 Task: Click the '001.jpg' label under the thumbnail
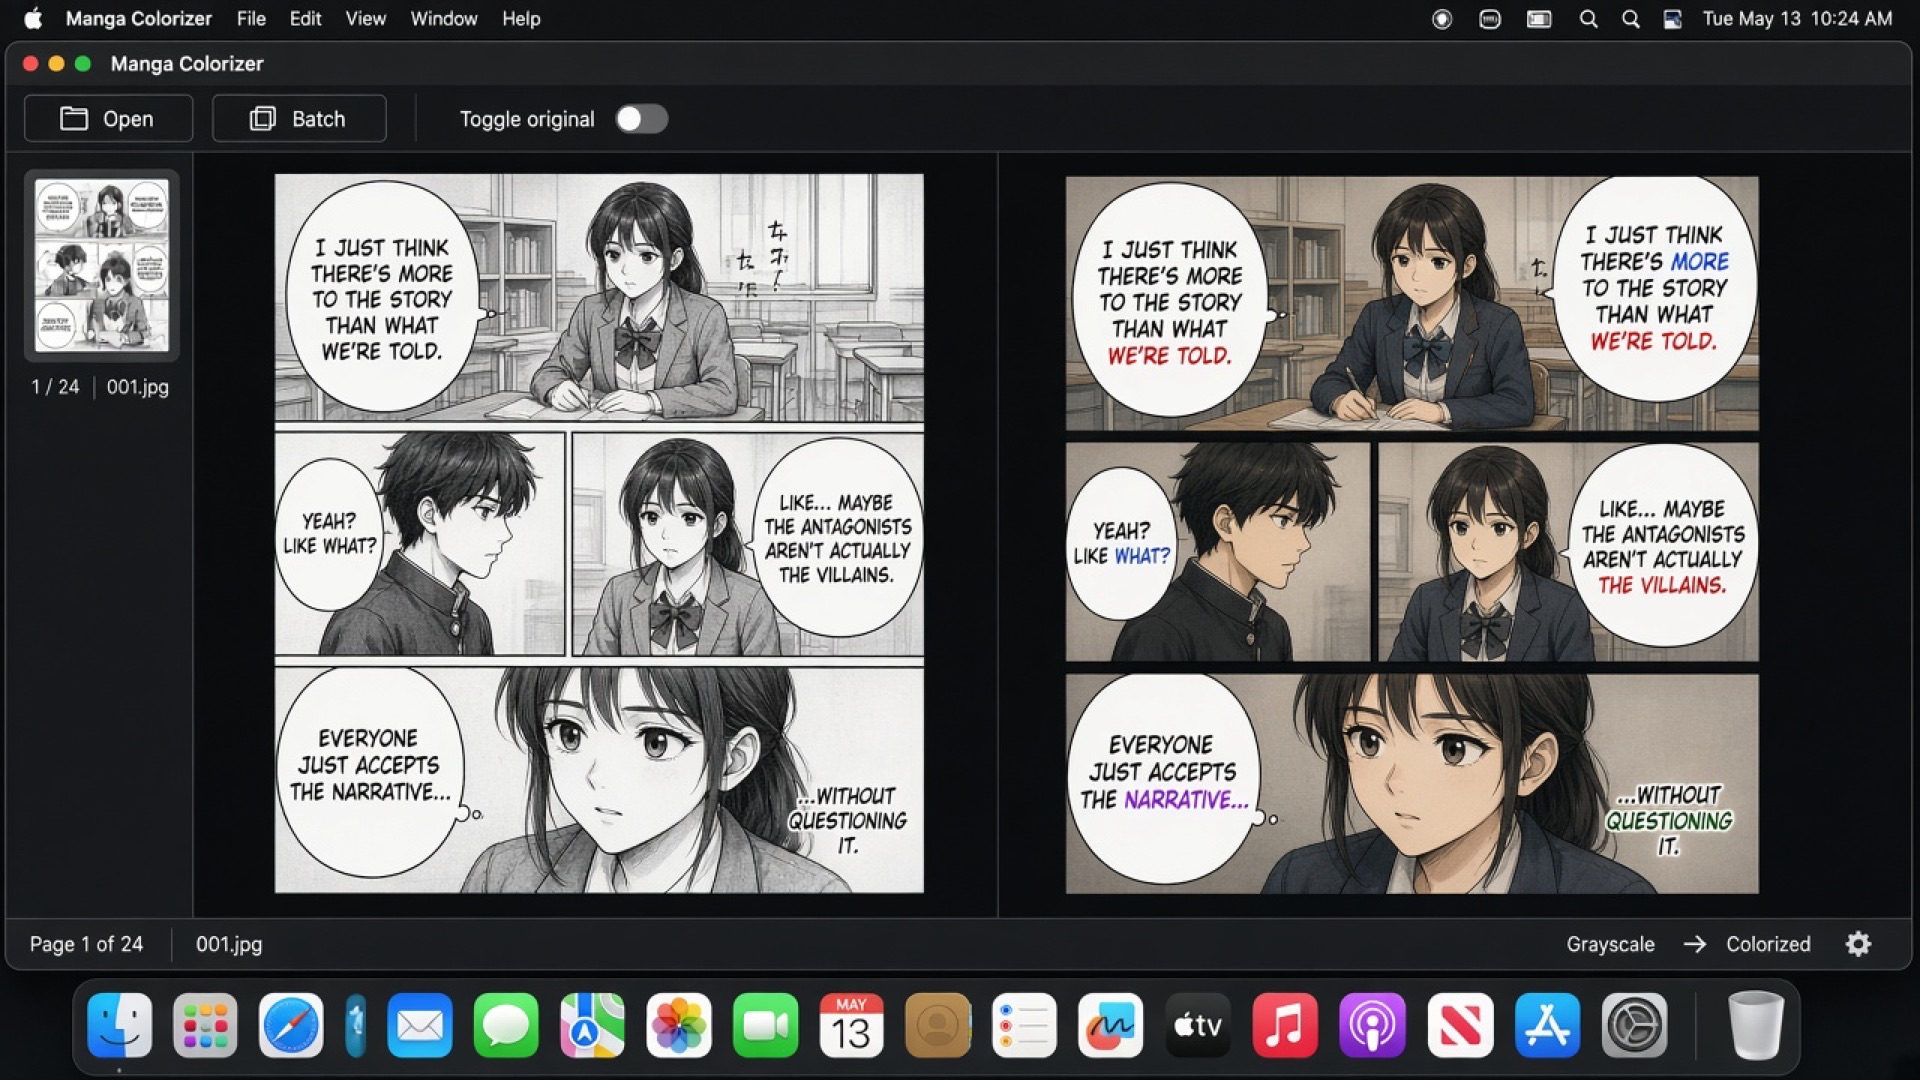point(138,387)
